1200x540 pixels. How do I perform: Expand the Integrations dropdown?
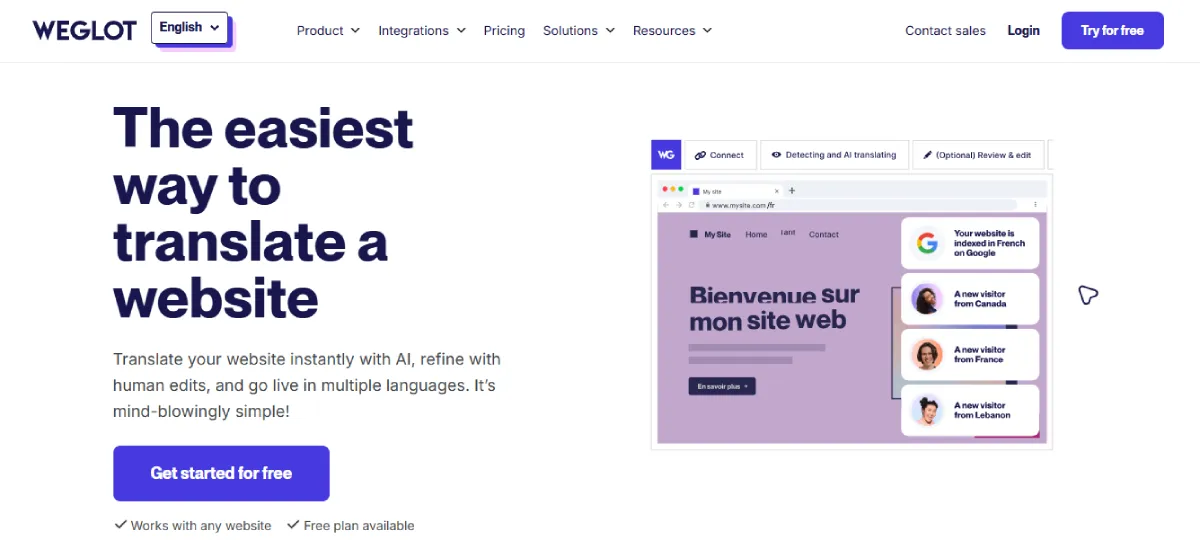tap(422, 31)
